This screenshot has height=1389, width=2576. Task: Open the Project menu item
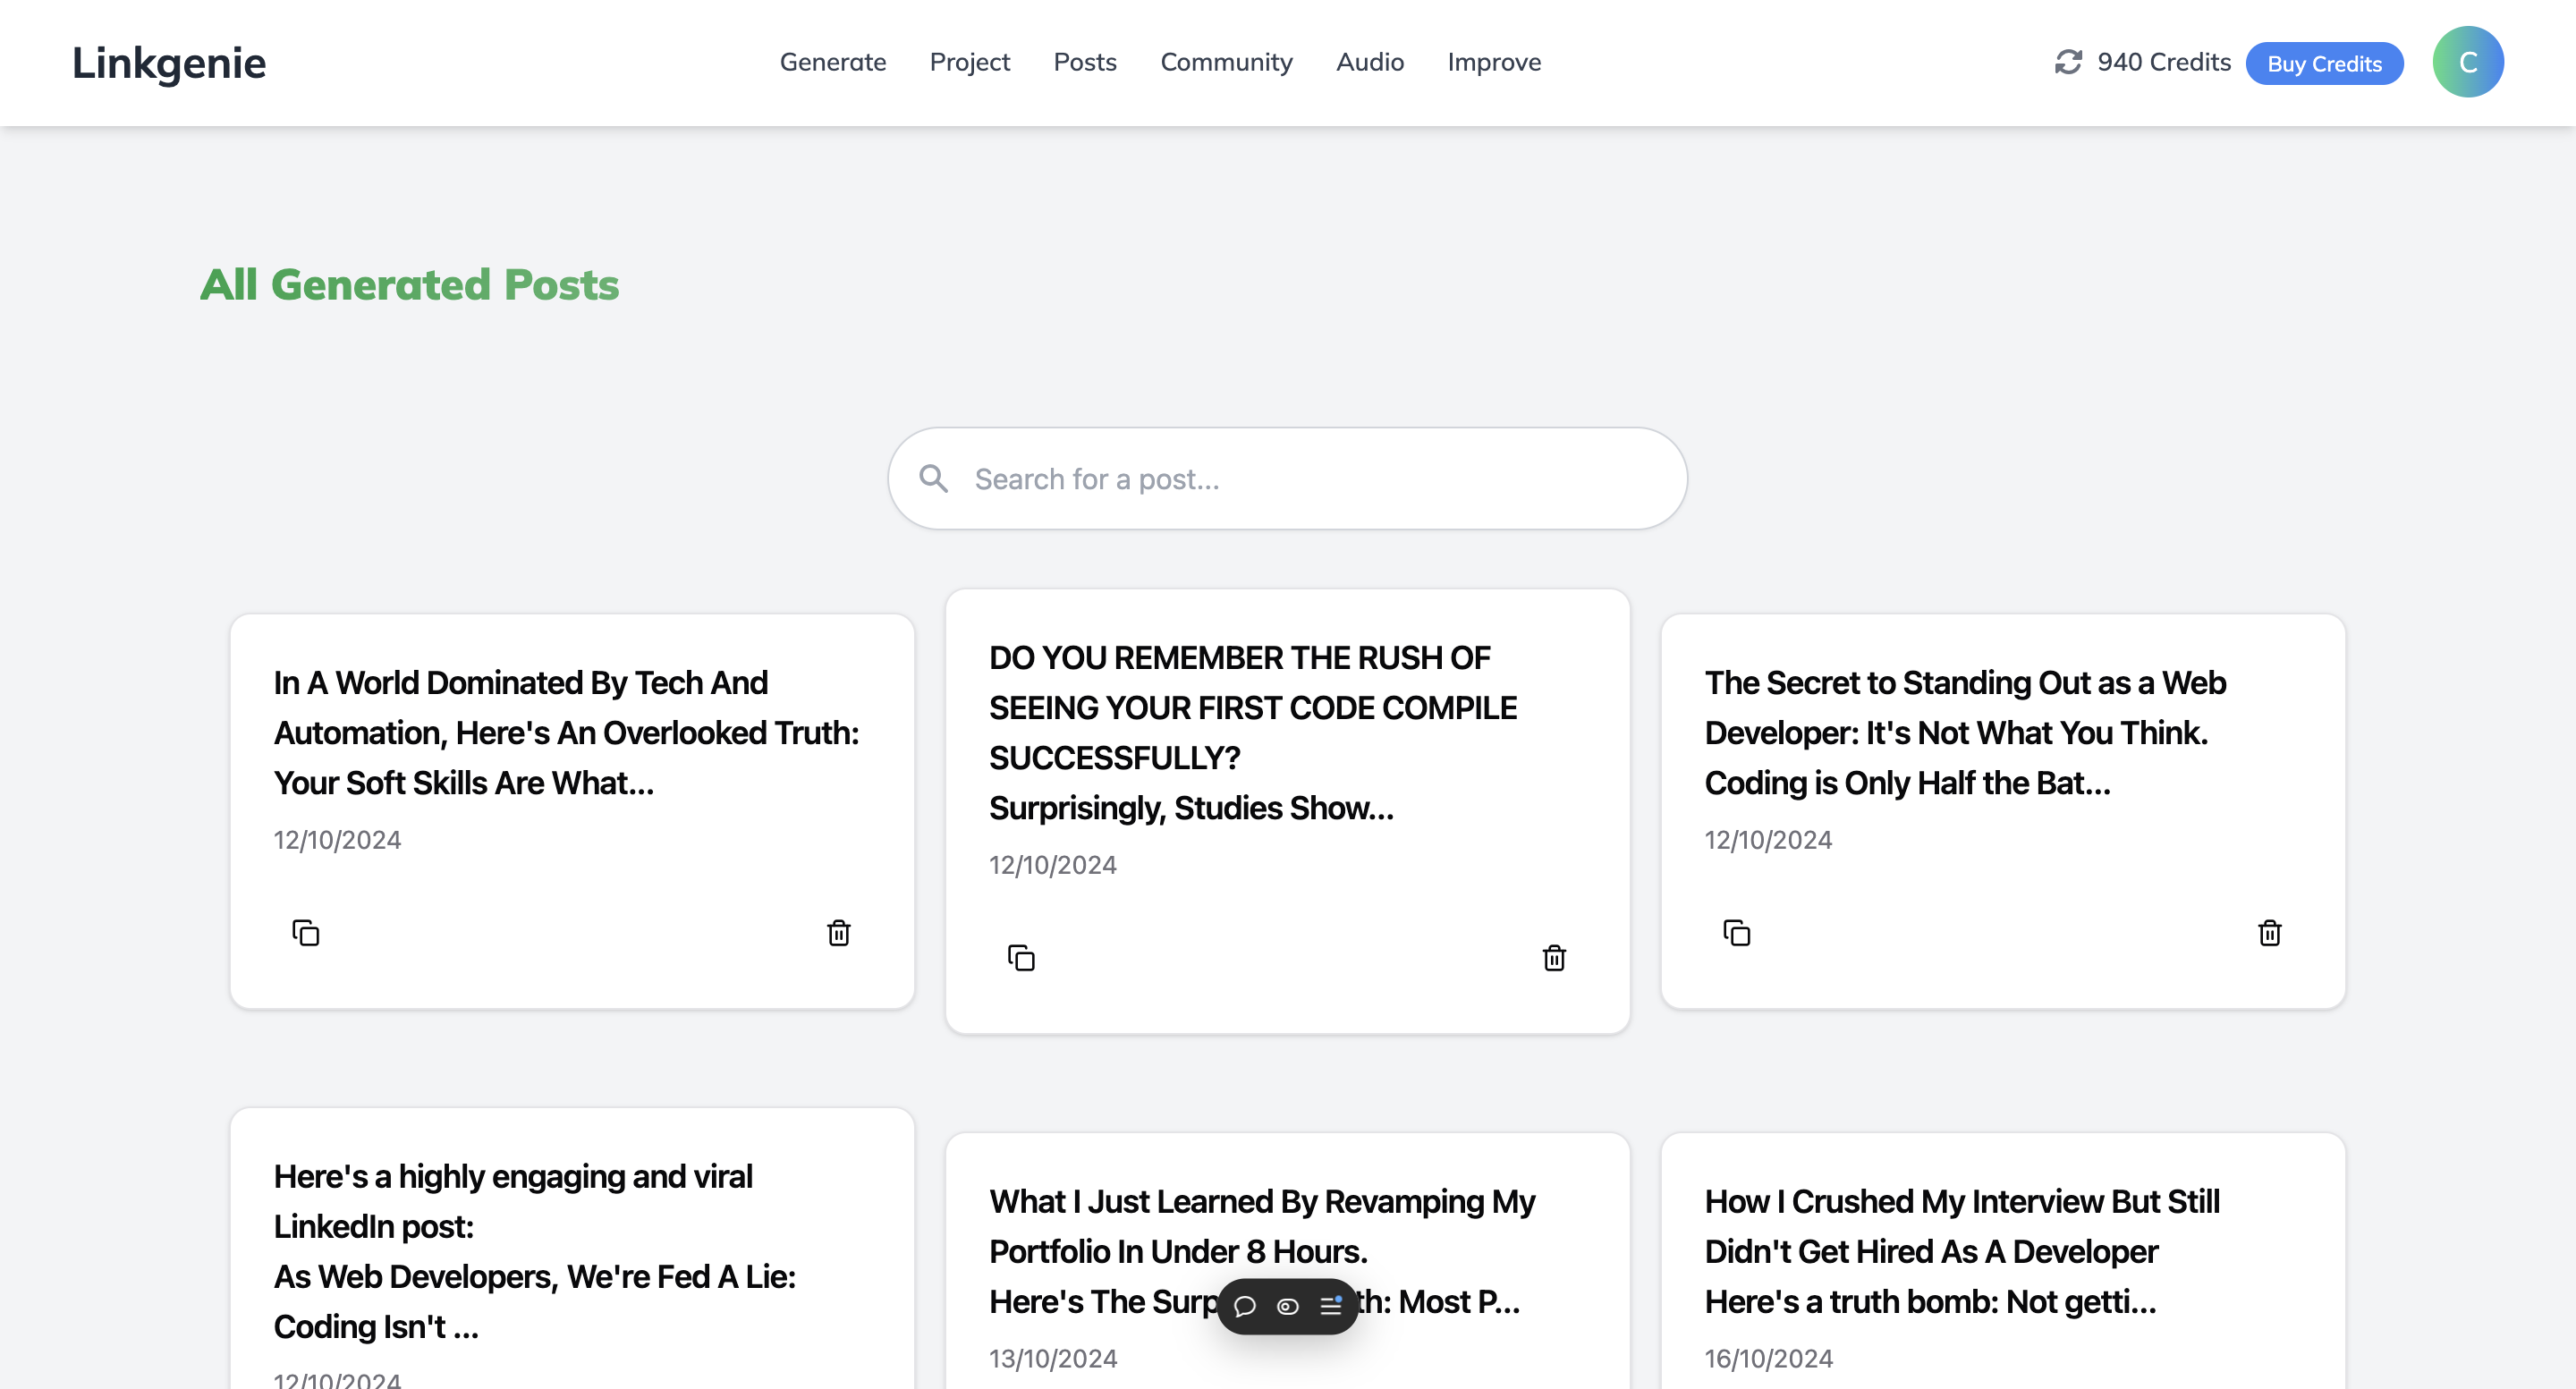[969, 62]
